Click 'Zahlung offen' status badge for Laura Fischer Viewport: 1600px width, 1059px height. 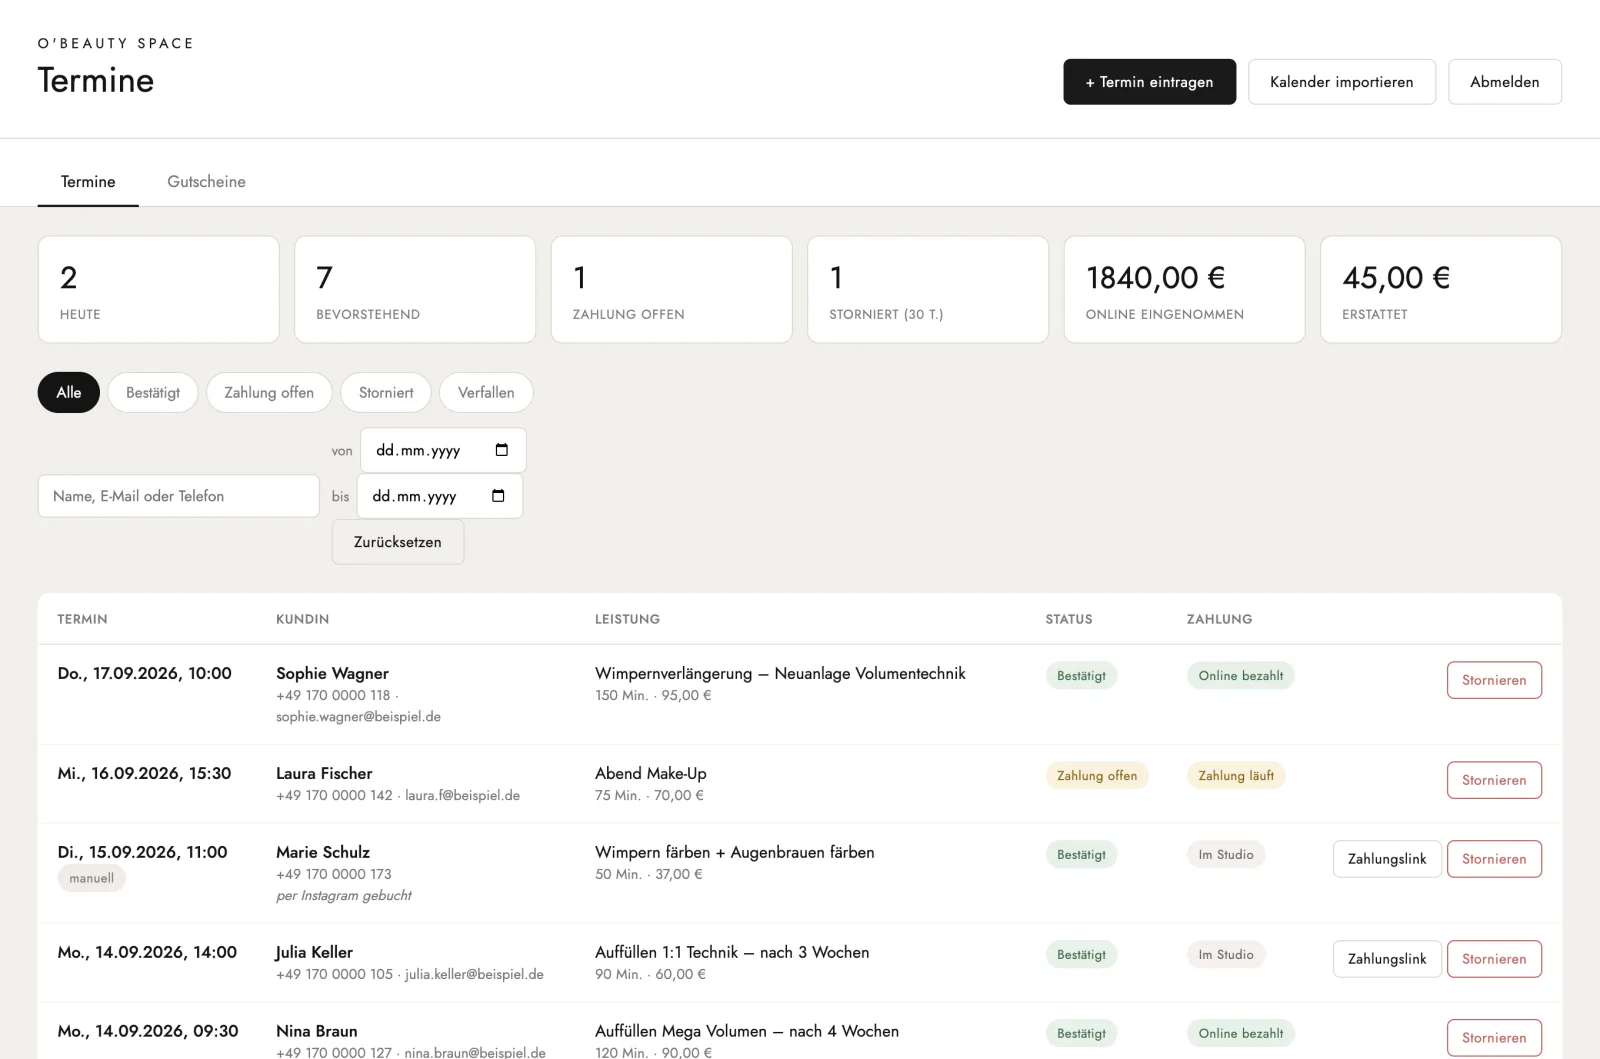point(1097,776)
